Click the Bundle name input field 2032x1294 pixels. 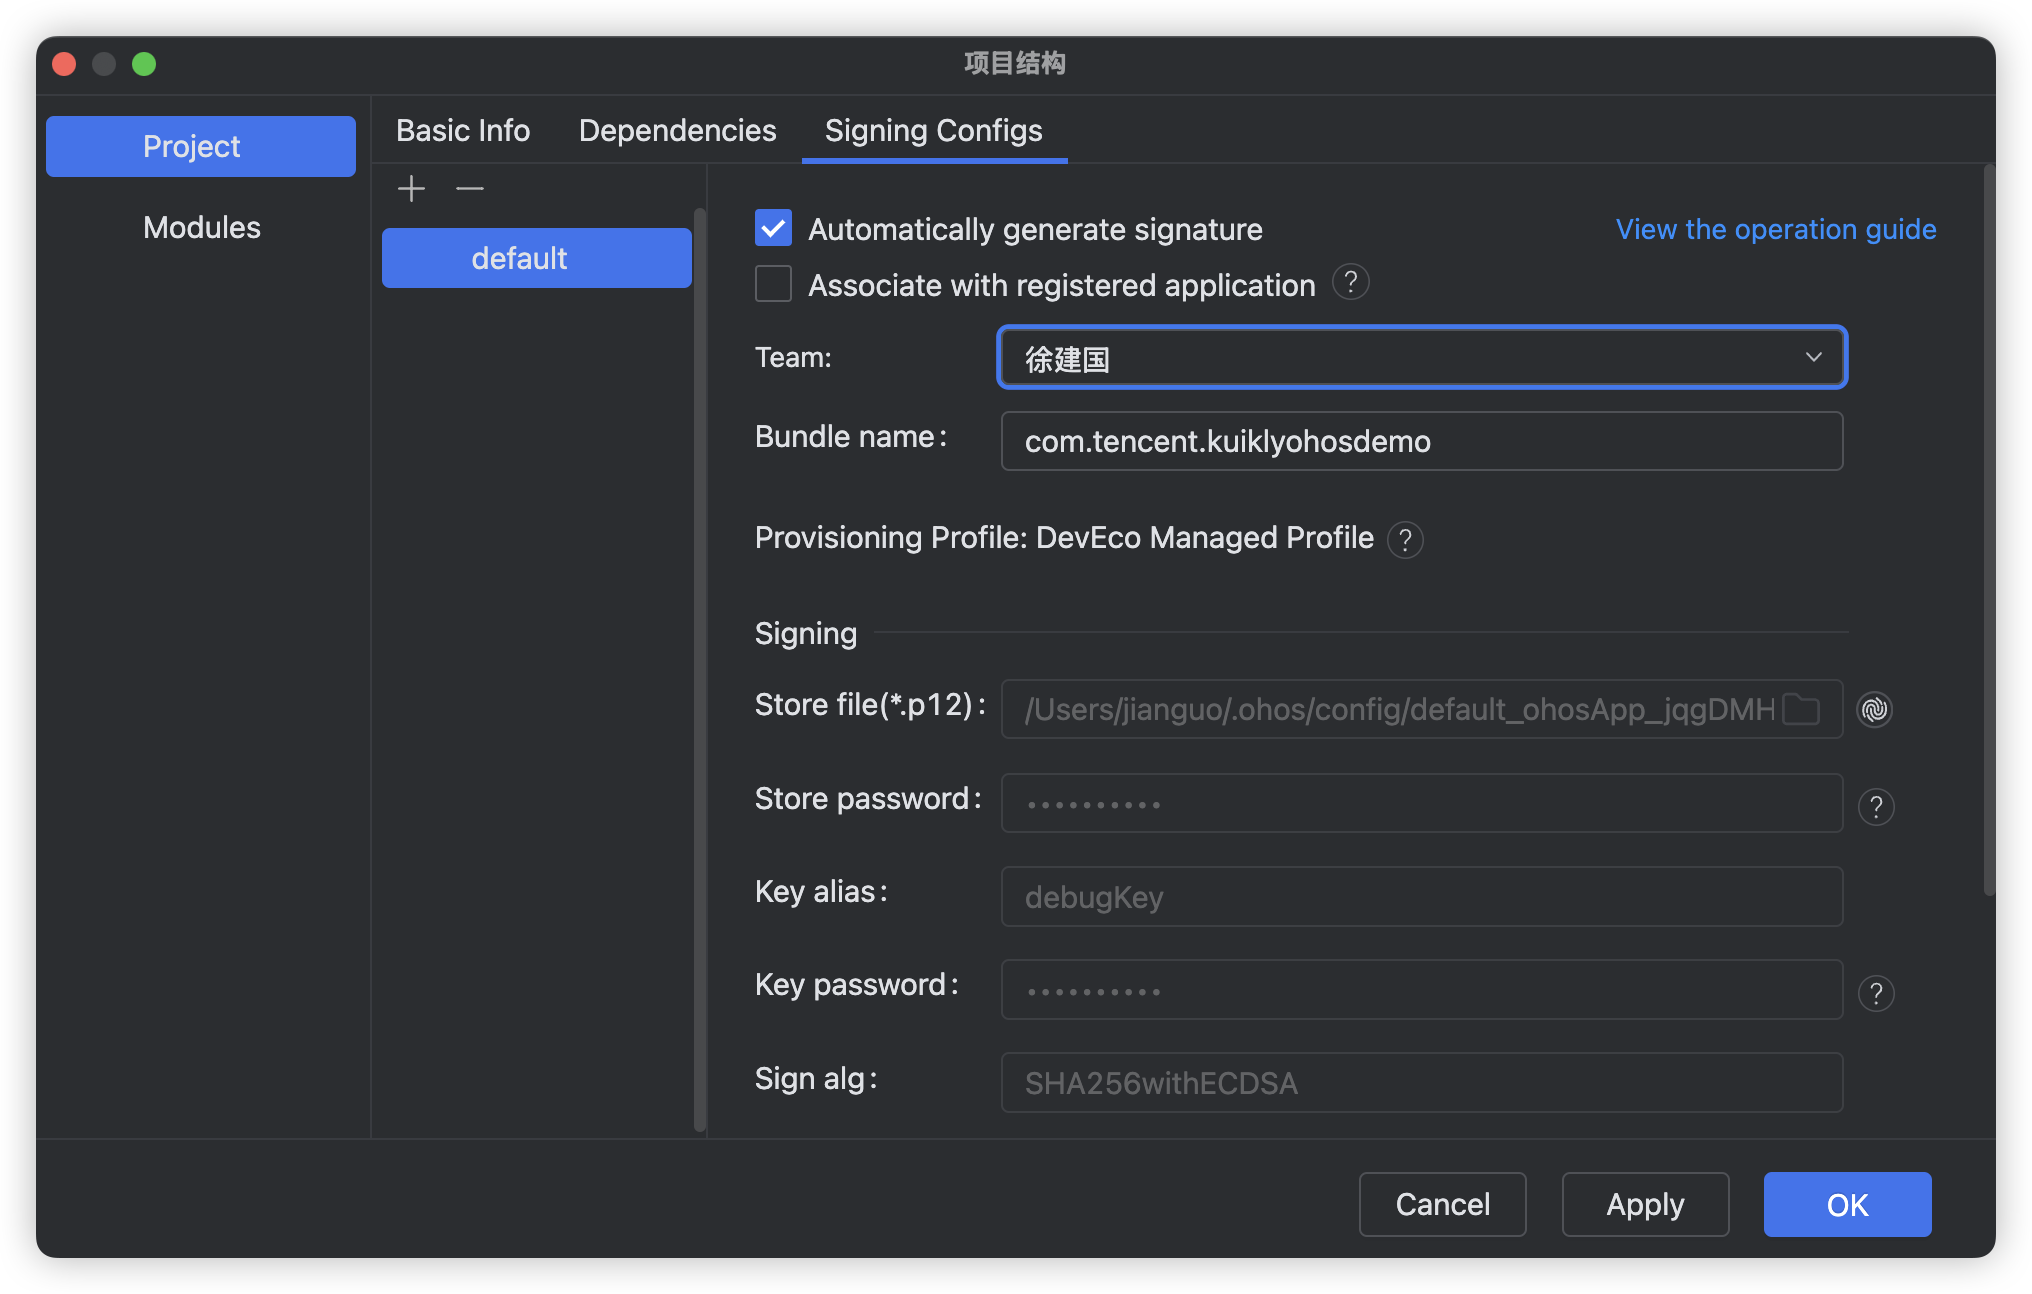tap(1421, 441)
